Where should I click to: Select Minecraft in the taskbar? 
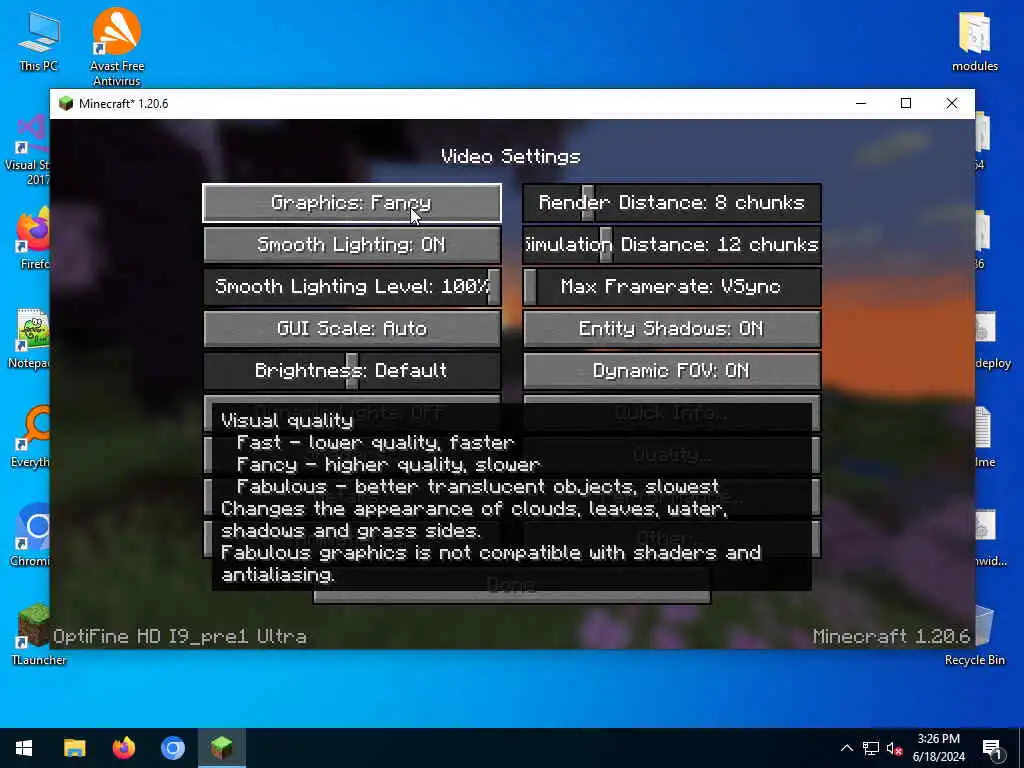pos(222,748)
